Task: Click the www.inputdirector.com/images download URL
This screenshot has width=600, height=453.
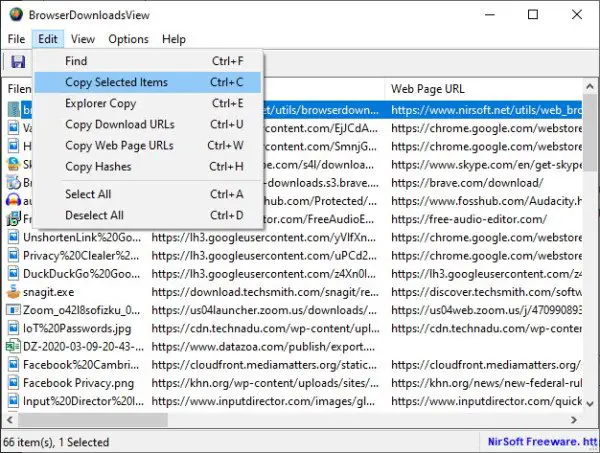Action: click(263, 401)
